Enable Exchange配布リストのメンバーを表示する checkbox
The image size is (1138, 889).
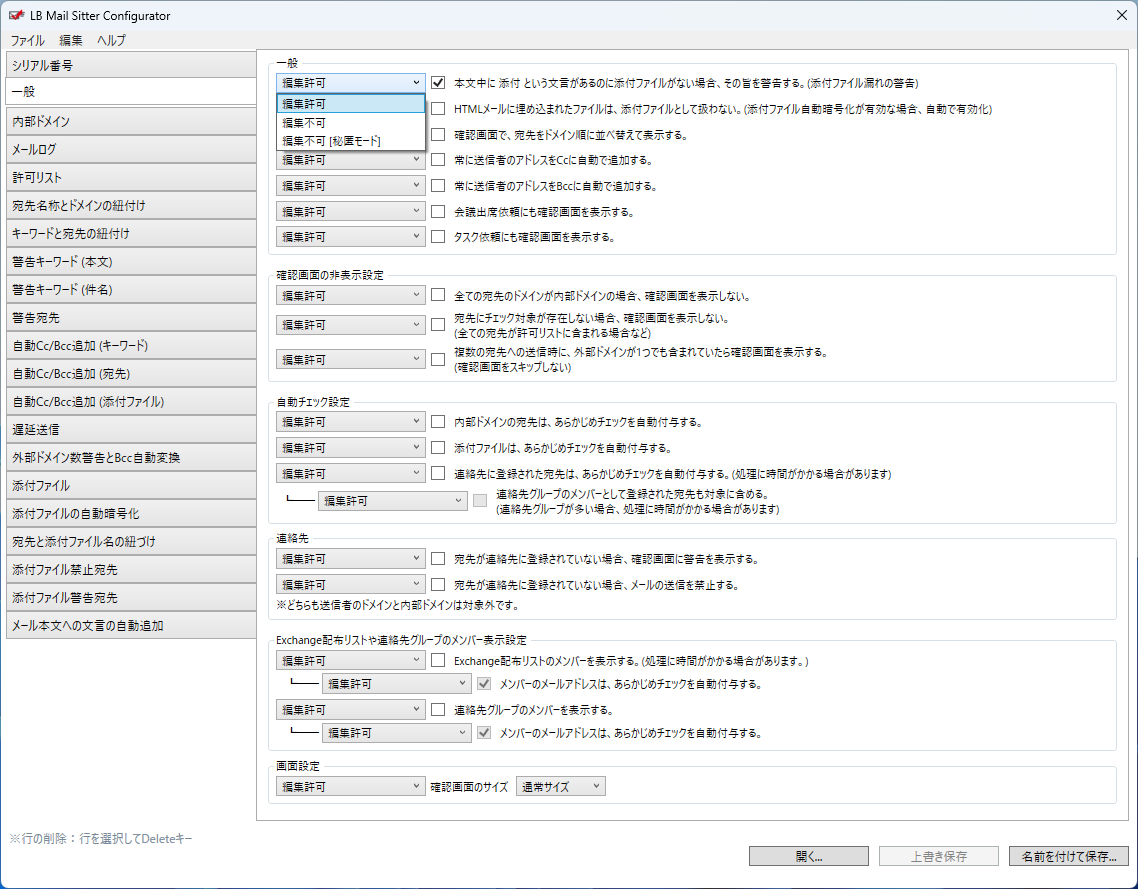click(x=438, y=660)
